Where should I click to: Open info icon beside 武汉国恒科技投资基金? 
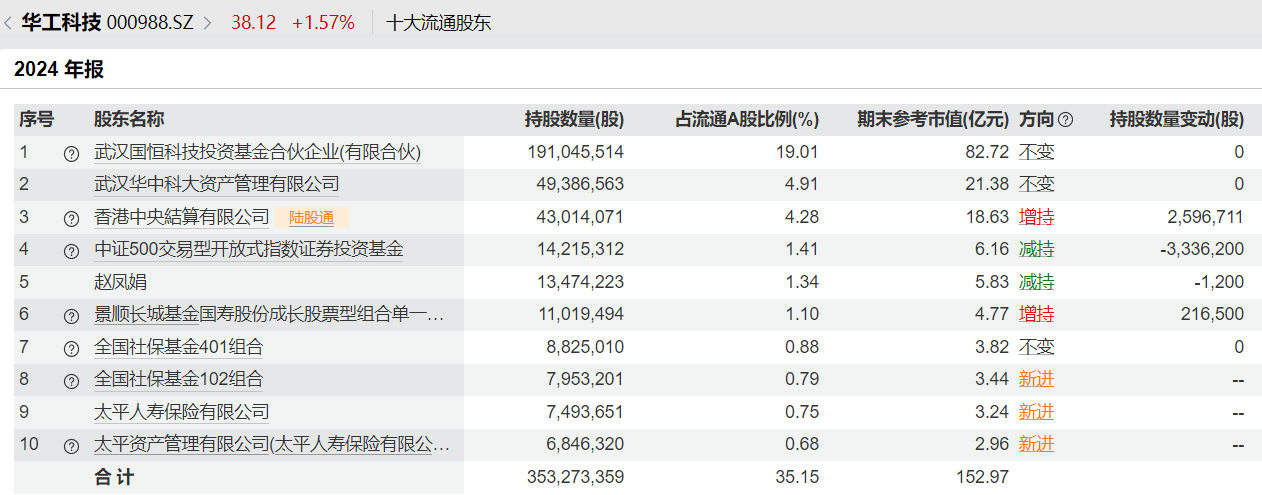click(x=71, y=154)
